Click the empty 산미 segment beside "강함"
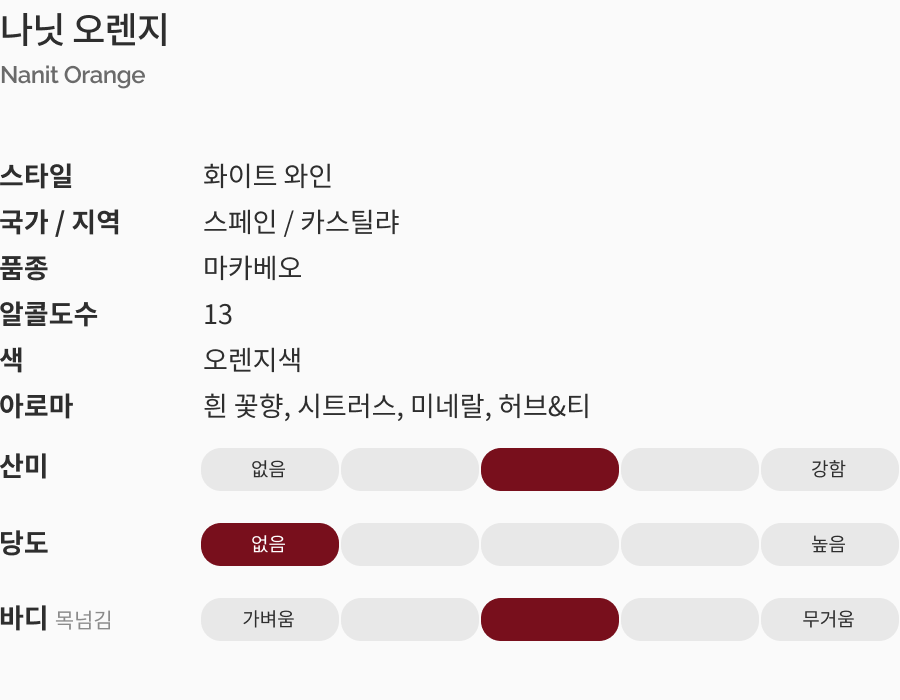This screenshot has height=700, width=900. click(689, 470)
